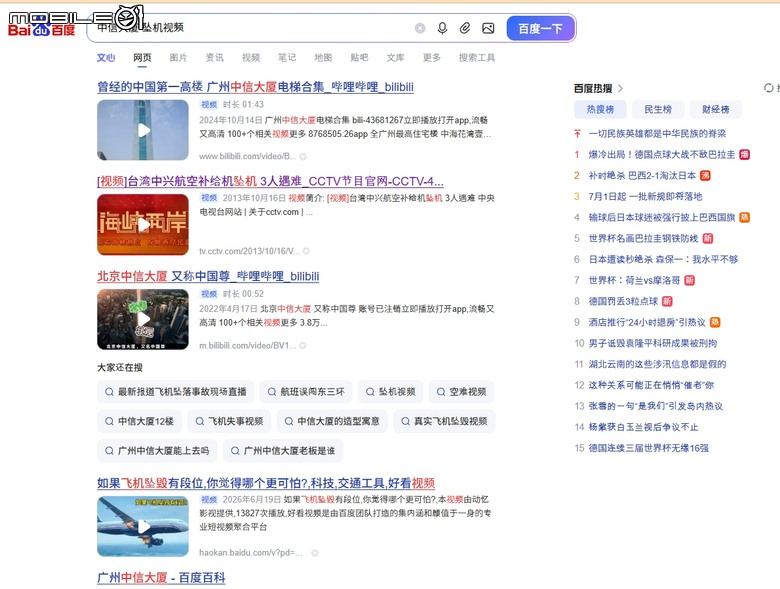The width and height of the screenshot is (780, 589).
Task: Play the 海峡两岸 CCTV video thumbnail
Action: 143,225
